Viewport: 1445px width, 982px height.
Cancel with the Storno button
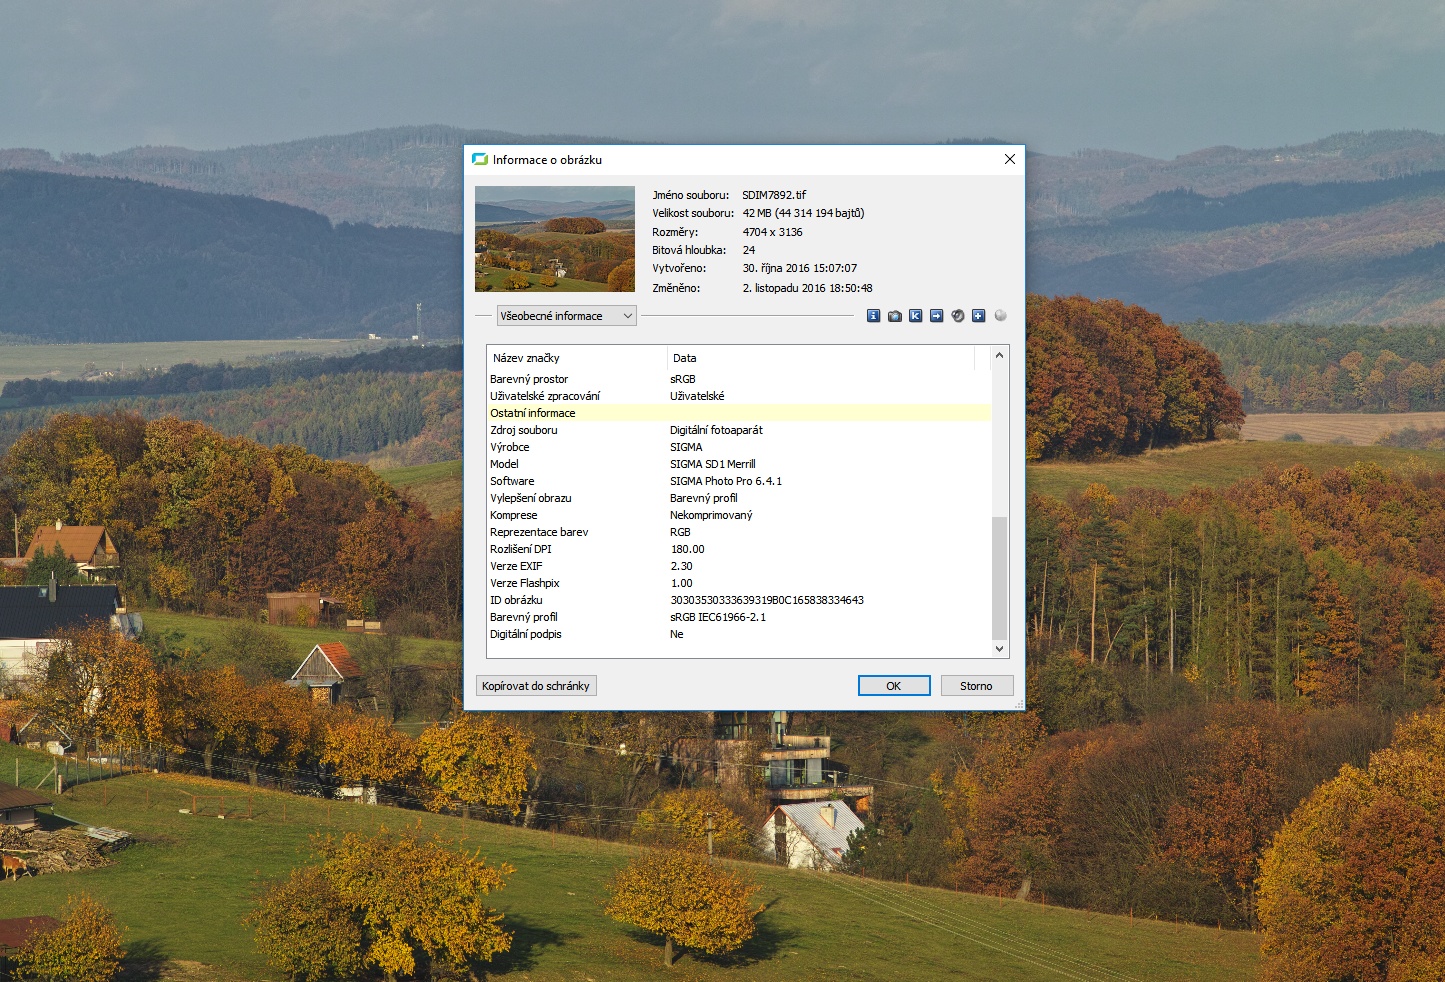[x=976, y=686]
